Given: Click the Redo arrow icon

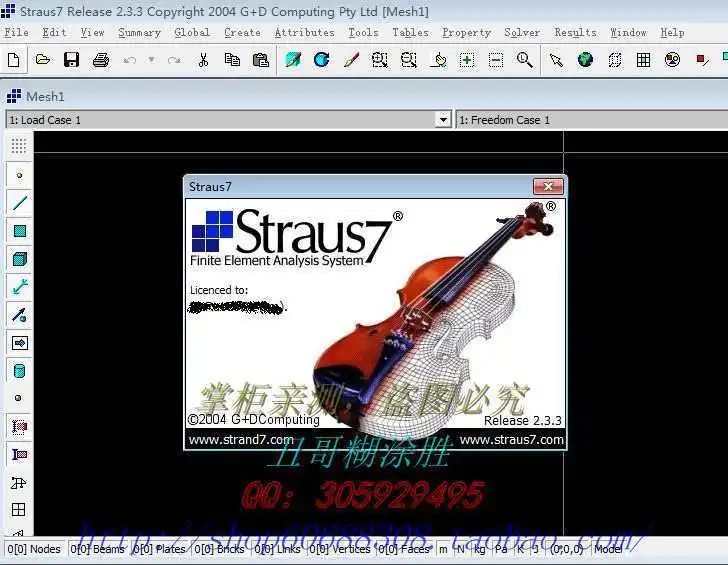Looking at the screenshot, I should (x=174, y=60).
